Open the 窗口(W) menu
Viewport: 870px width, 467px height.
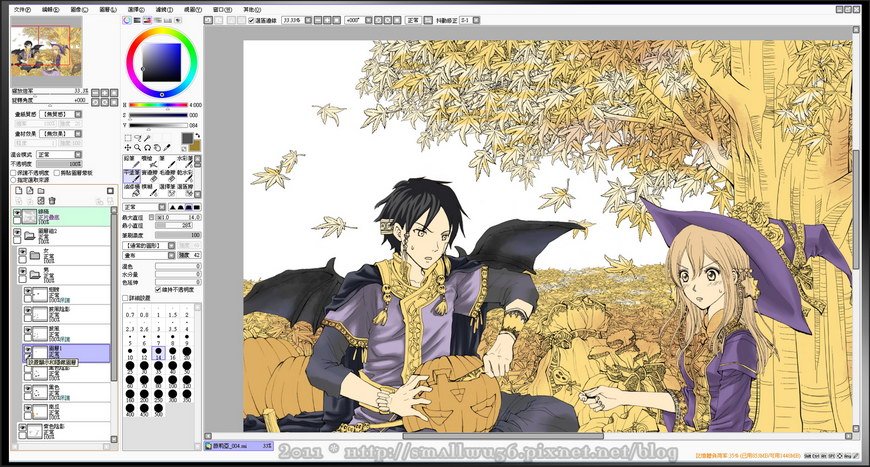click(x=222, y=9)
